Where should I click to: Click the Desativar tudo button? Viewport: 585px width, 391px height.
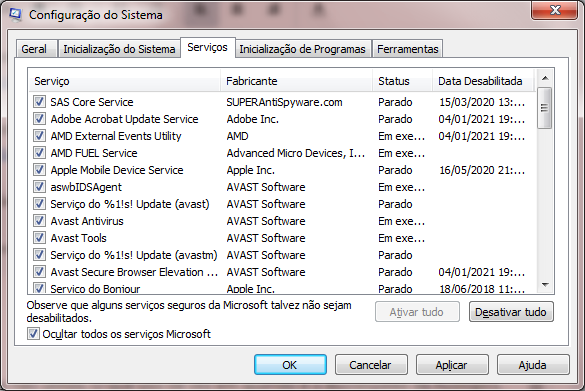pyautogui.click(x=511, y=312)
